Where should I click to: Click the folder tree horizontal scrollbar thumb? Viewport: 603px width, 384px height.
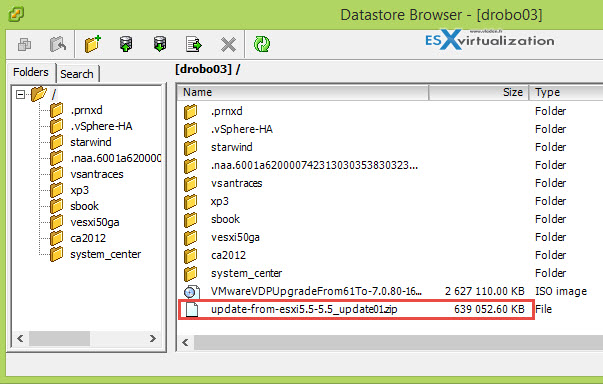coord(60,339)
